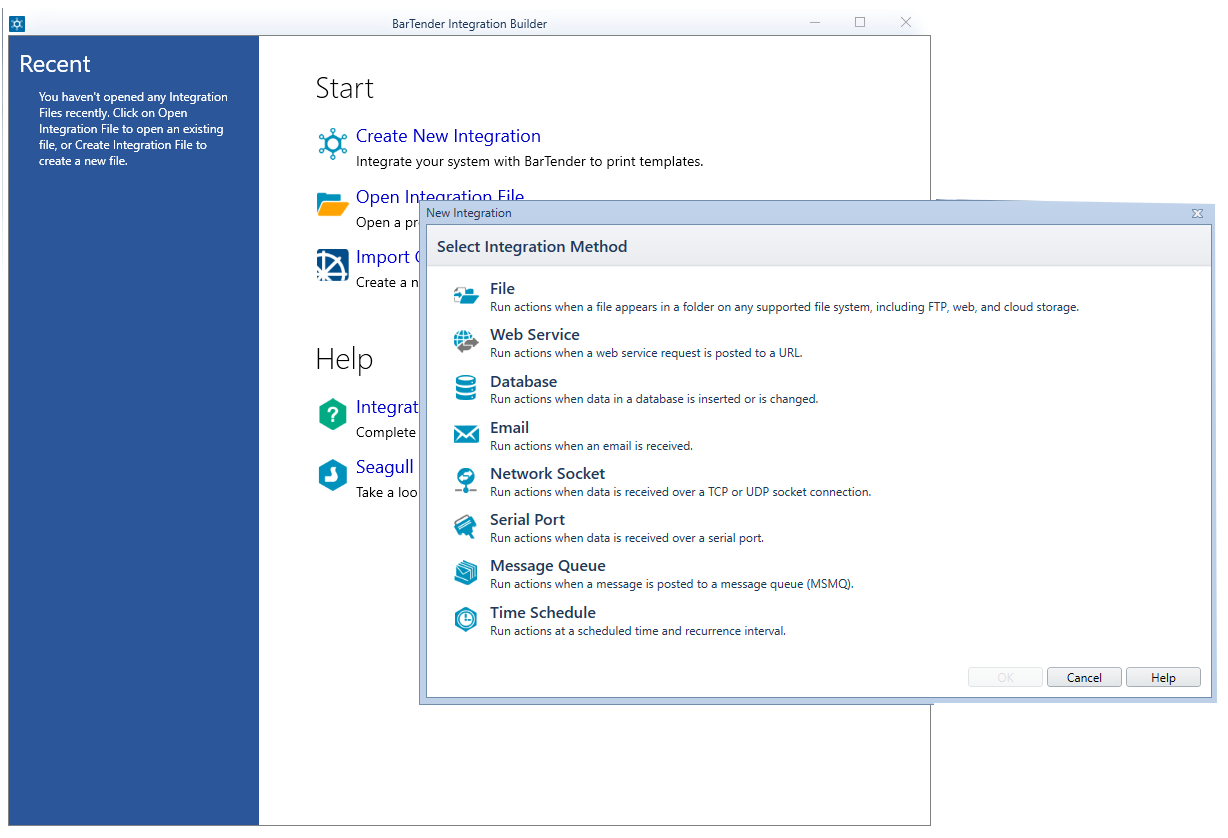This screenshot has width=1228, height=838.
Task: Open the Create New Integration link
Action: click(448, 136)
